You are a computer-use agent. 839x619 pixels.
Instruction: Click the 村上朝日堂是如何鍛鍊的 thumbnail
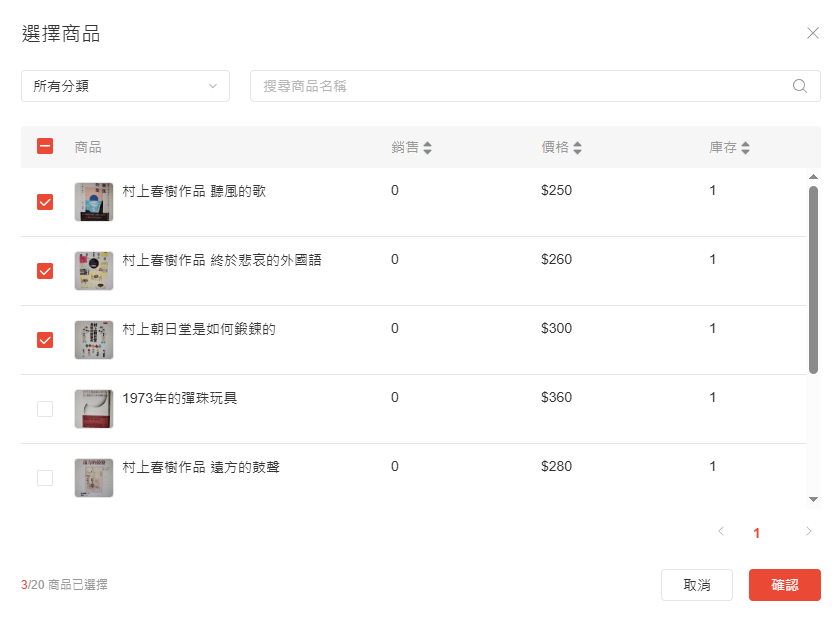(x=94, y=340)
